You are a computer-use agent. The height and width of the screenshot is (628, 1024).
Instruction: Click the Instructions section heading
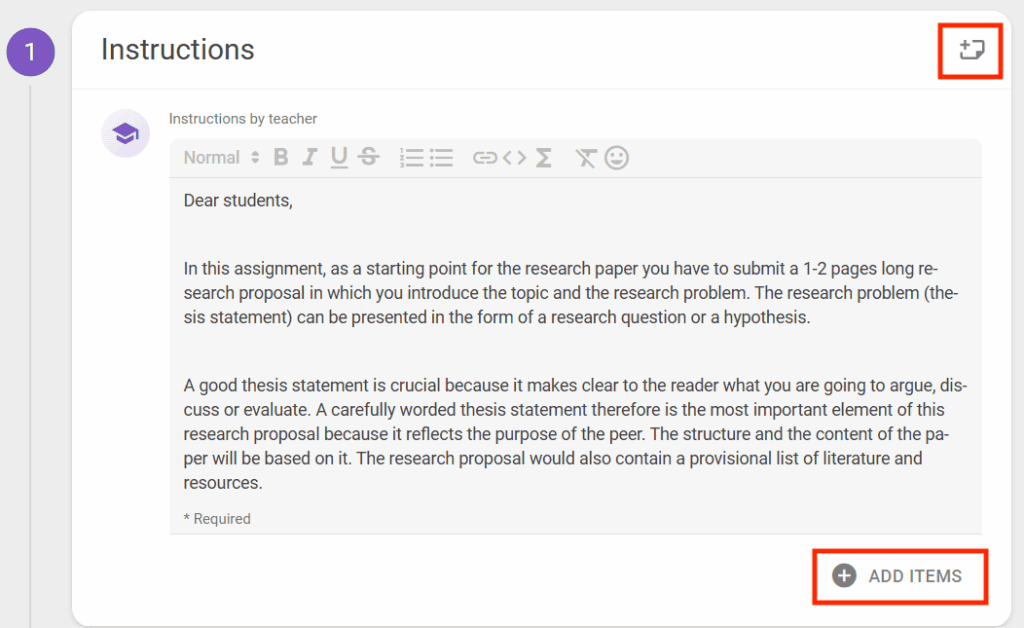point(178,49)
